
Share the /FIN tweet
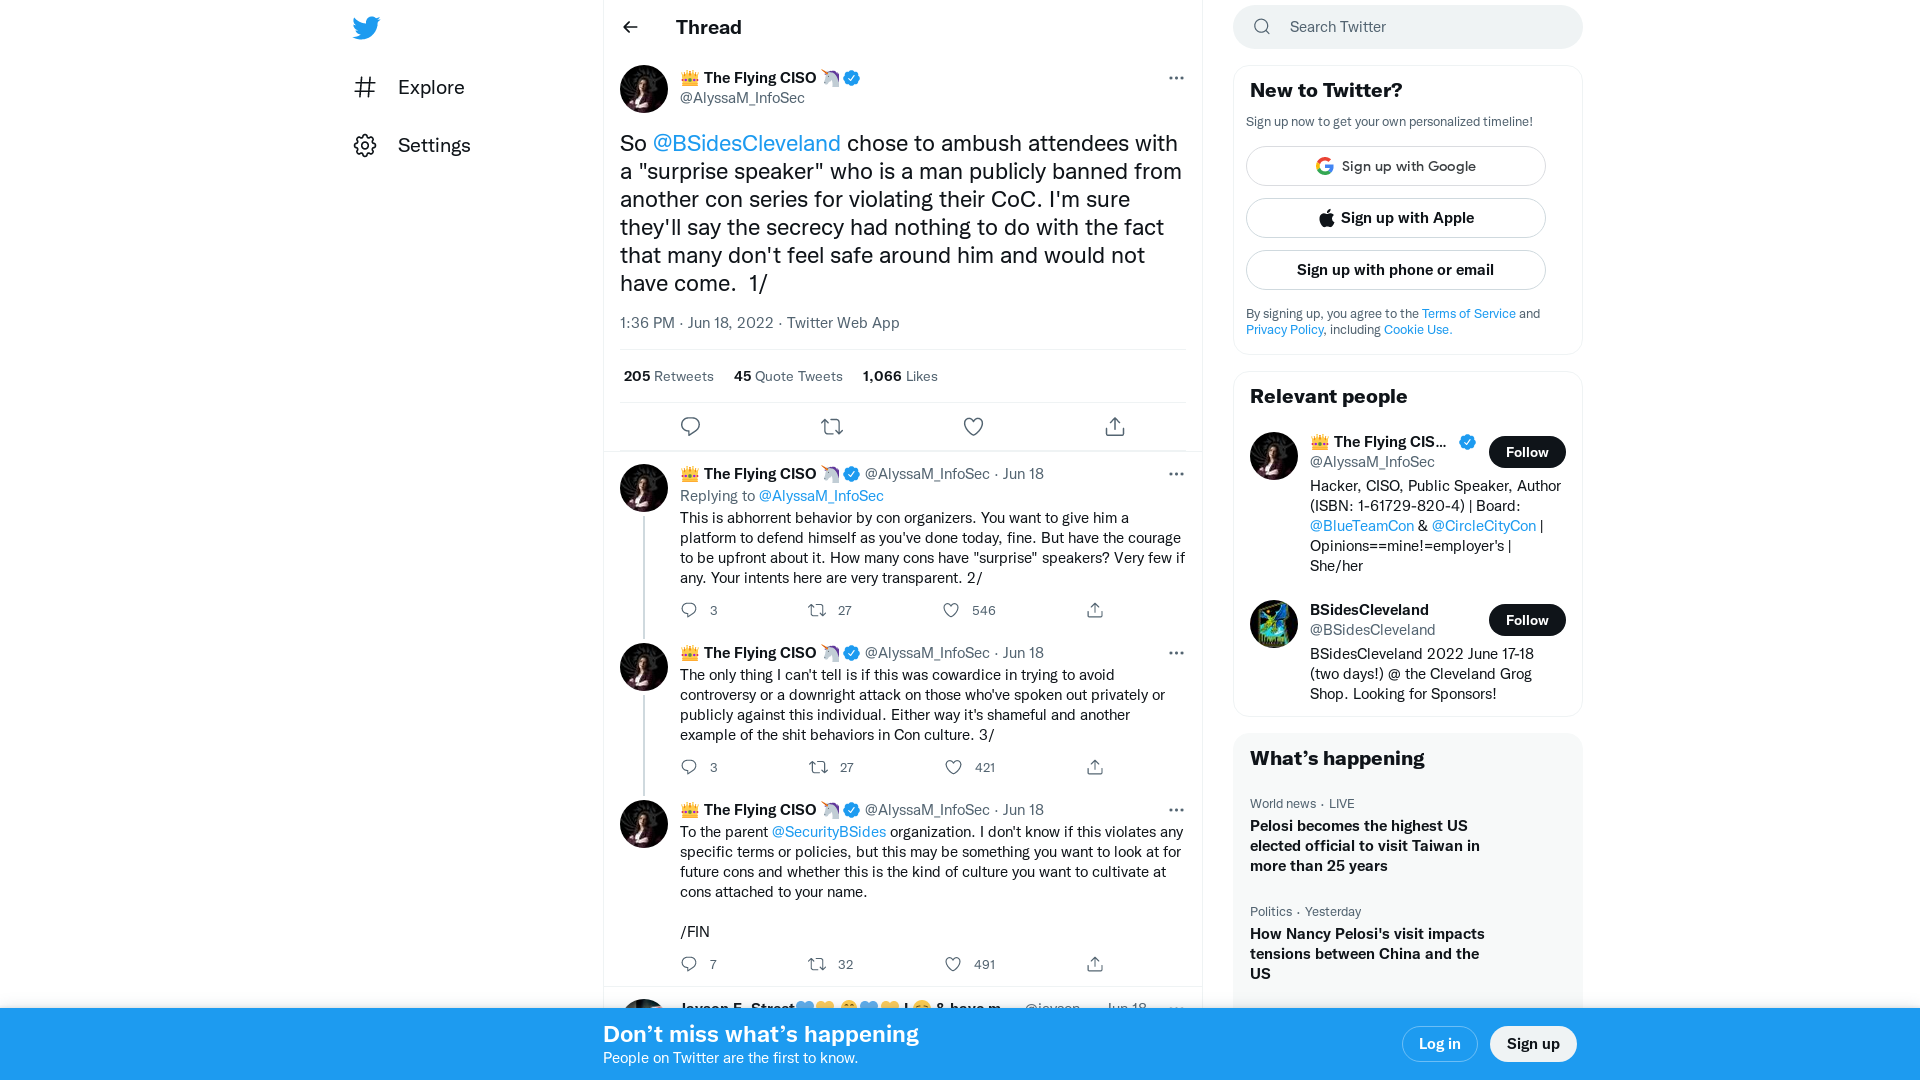1094,964
